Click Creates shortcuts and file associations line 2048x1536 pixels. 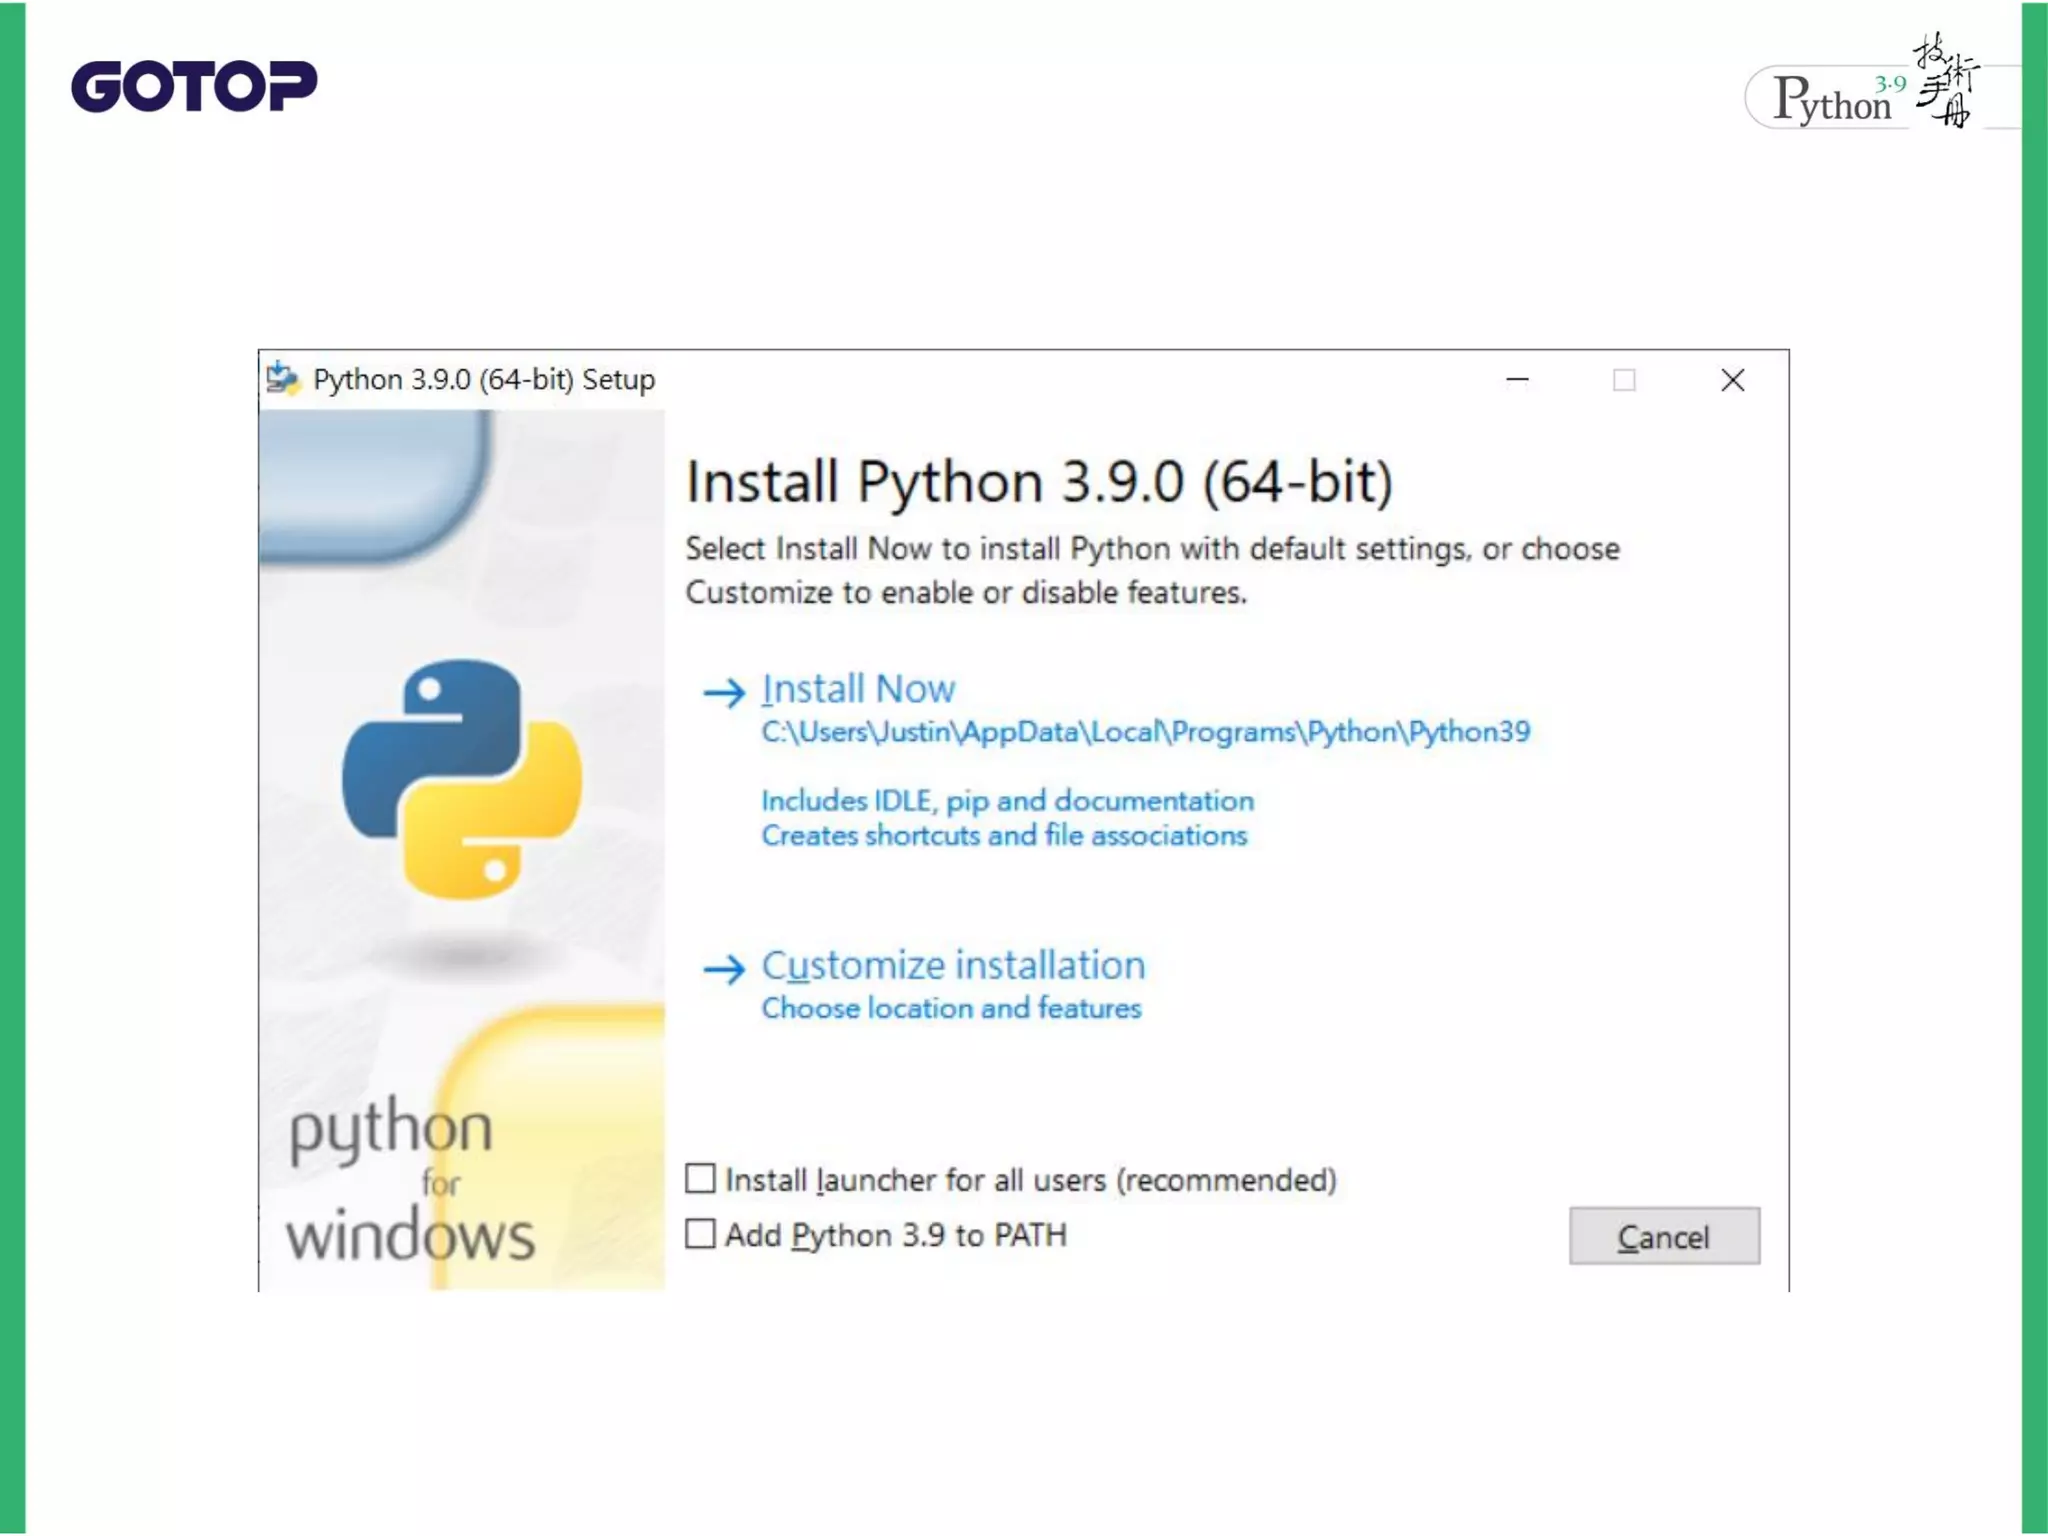click(x=1004, y=836)
